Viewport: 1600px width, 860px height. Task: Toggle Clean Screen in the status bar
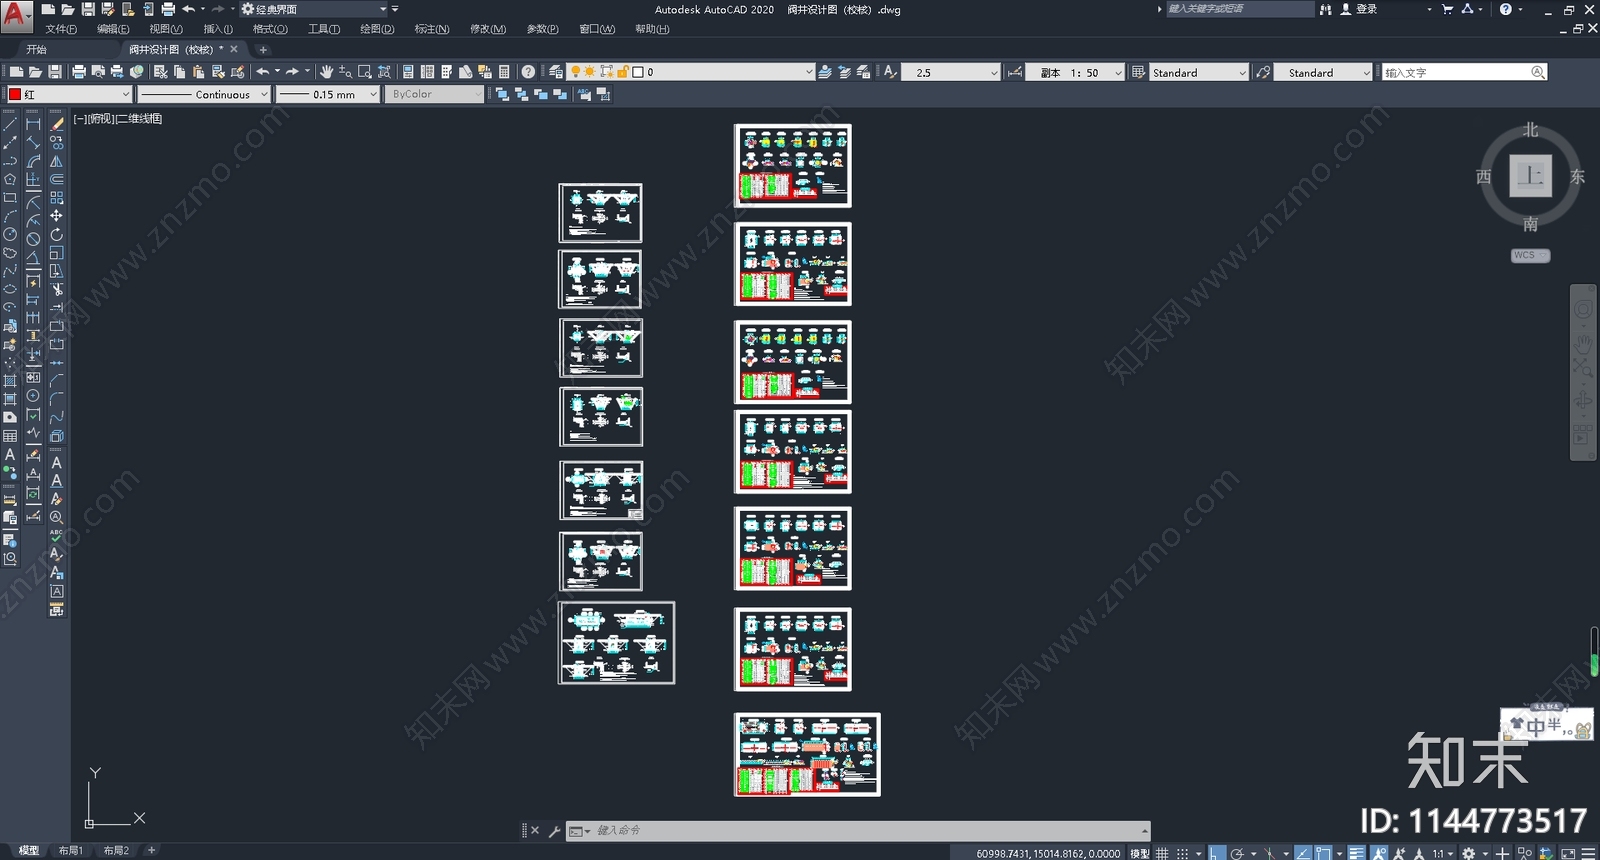1568,853
